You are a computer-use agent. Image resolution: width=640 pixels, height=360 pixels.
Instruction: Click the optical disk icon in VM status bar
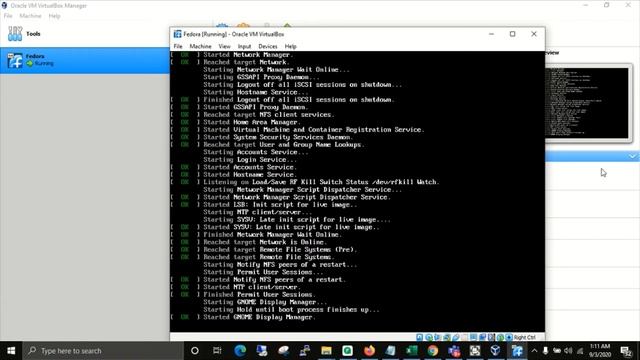[429, 337]
